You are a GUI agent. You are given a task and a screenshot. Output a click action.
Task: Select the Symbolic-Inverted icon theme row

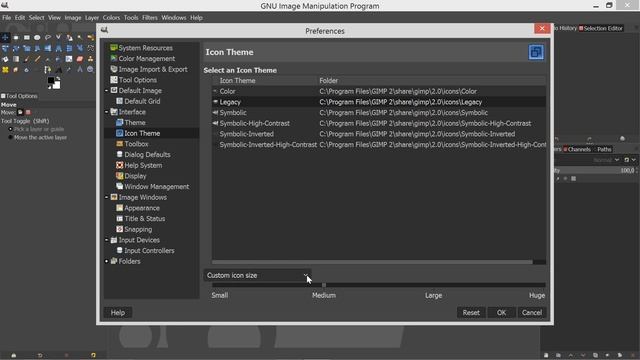(378, 134)
